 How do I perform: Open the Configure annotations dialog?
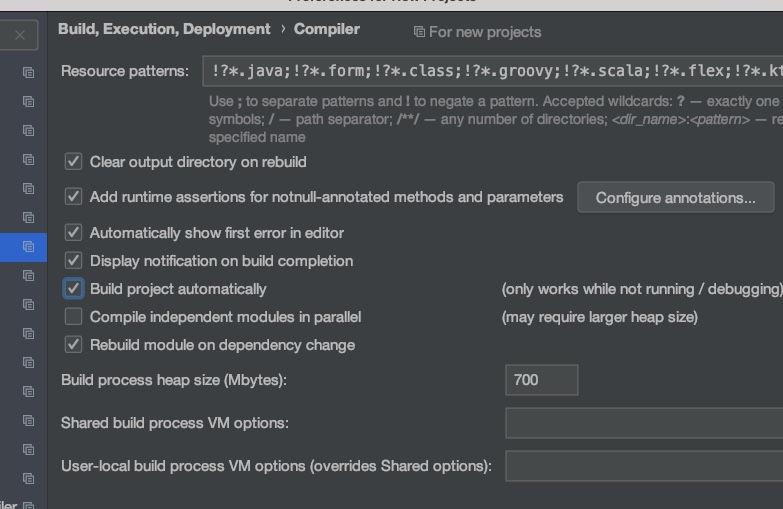[x=675, y=198]
